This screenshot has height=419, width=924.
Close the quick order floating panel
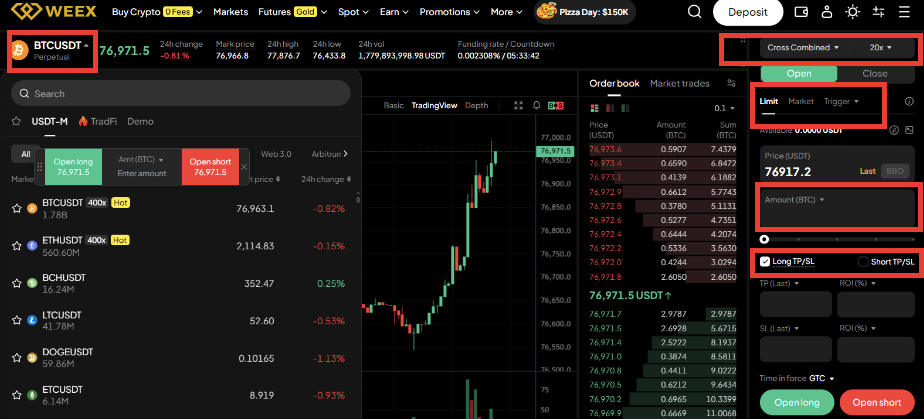[x=244, y=167]
